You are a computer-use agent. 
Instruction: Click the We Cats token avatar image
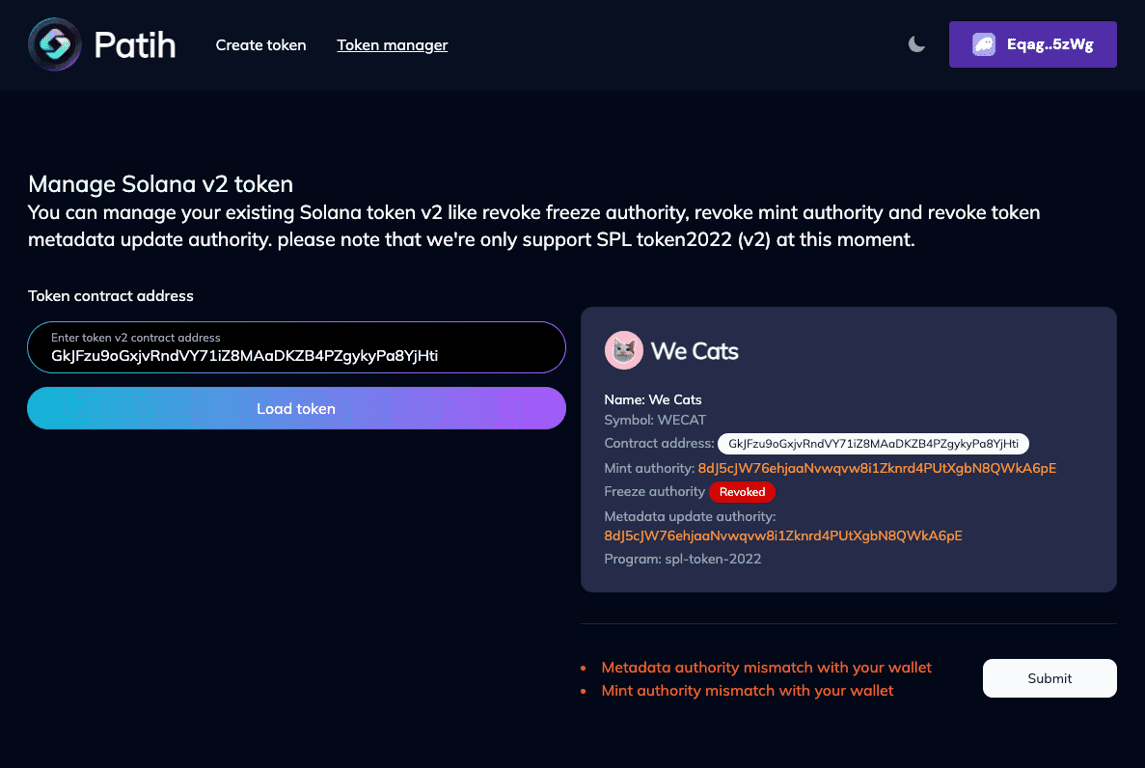tap(624, 351)
